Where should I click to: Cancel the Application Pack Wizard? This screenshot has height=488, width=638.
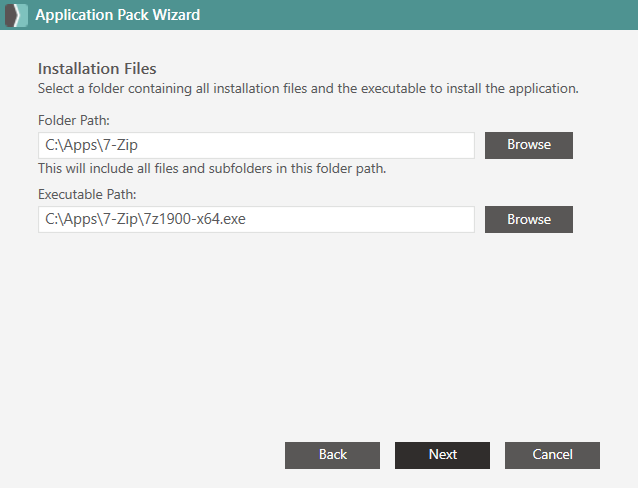pos(552,455)
